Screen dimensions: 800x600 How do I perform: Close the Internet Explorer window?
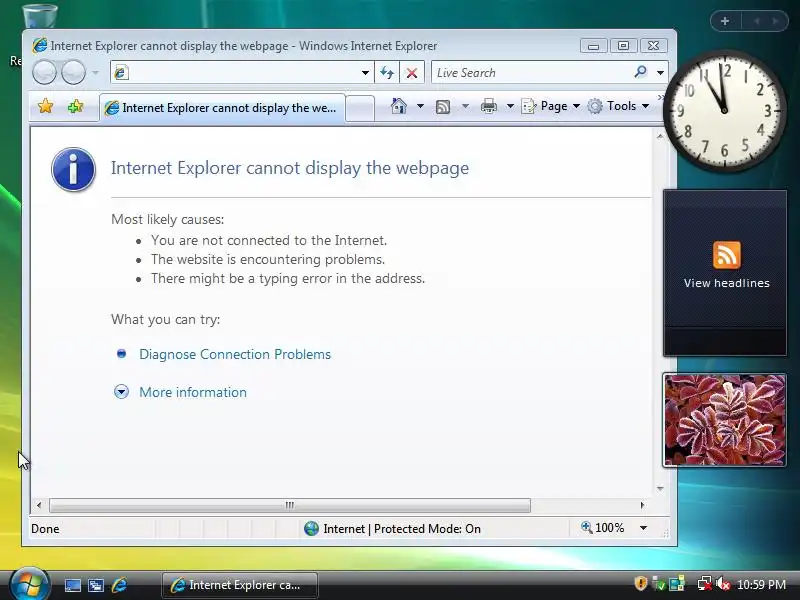(x=653, y=46)
